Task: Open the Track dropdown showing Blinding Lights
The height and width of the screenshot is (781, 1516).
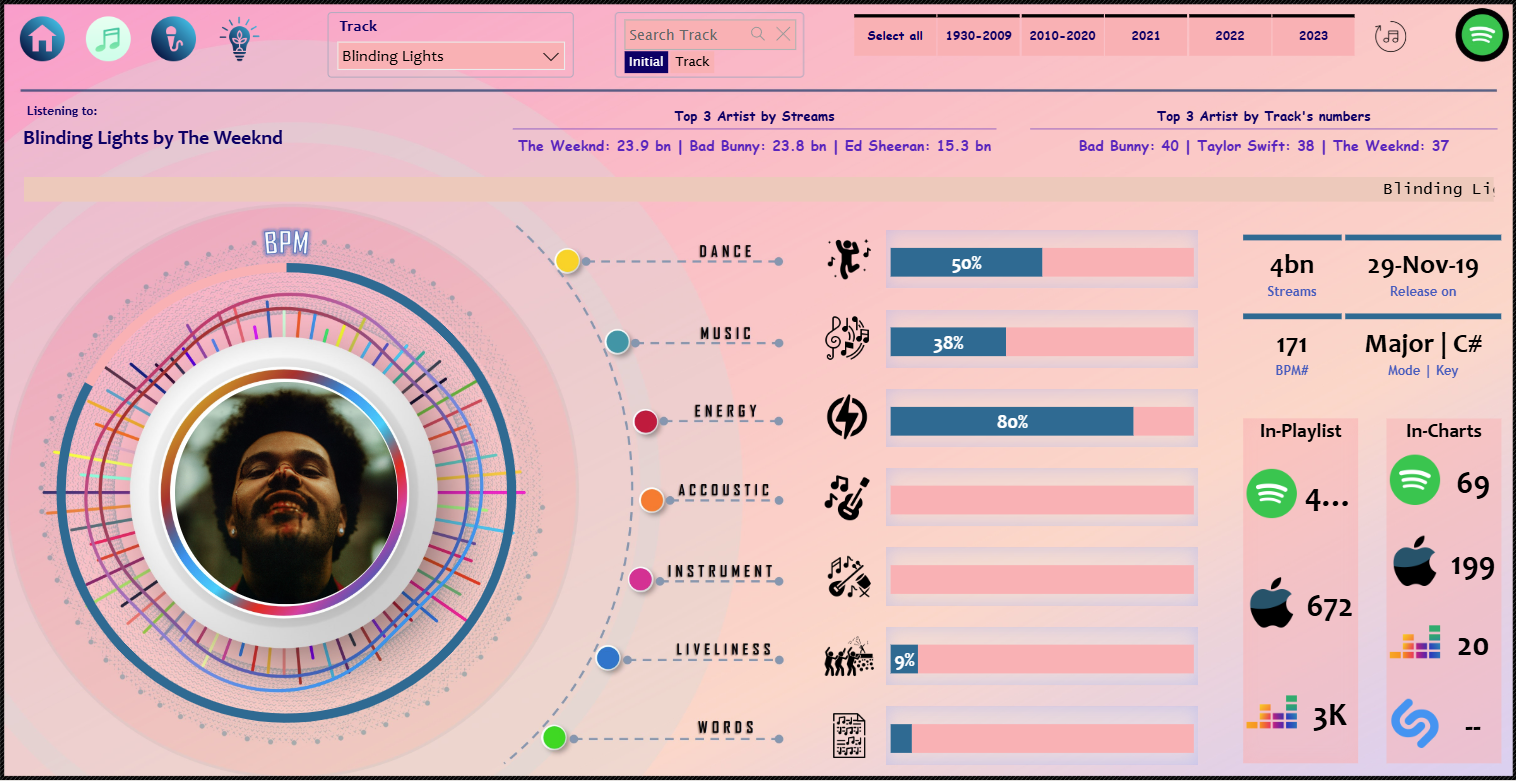Action: 451,57
